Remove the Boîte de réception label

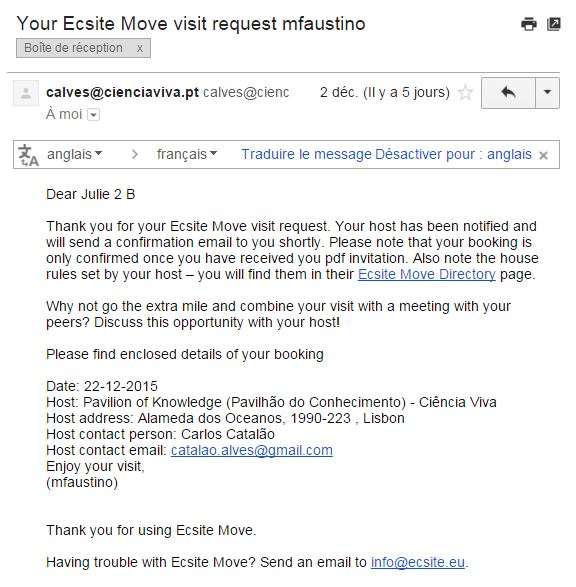140,48
